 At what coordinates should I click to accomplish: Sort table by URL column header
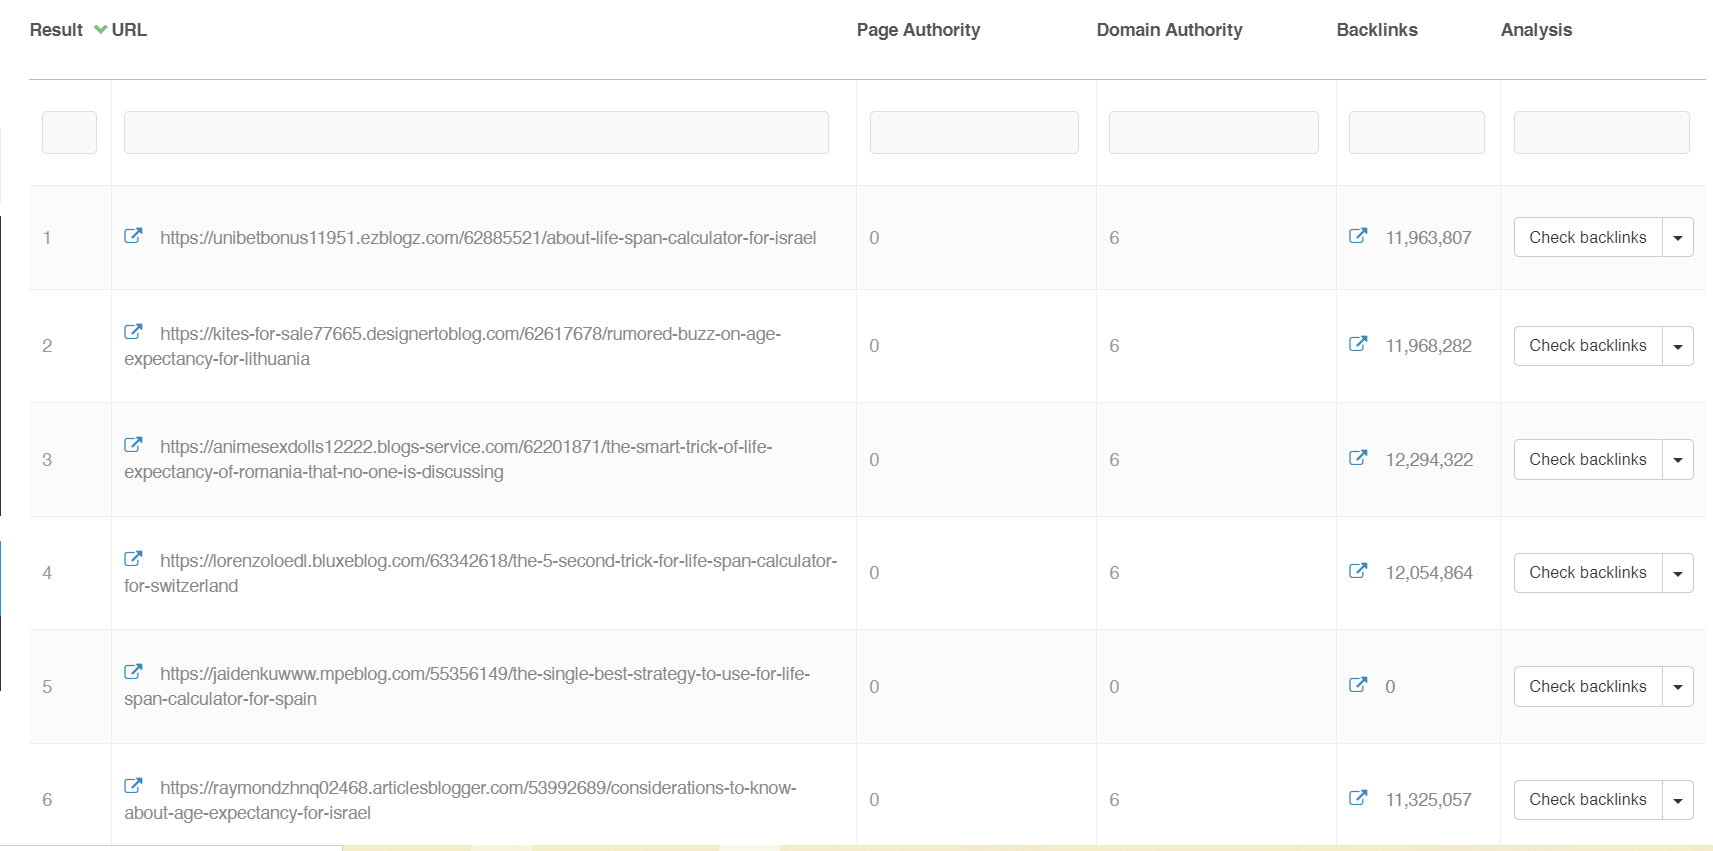[129, 30]
